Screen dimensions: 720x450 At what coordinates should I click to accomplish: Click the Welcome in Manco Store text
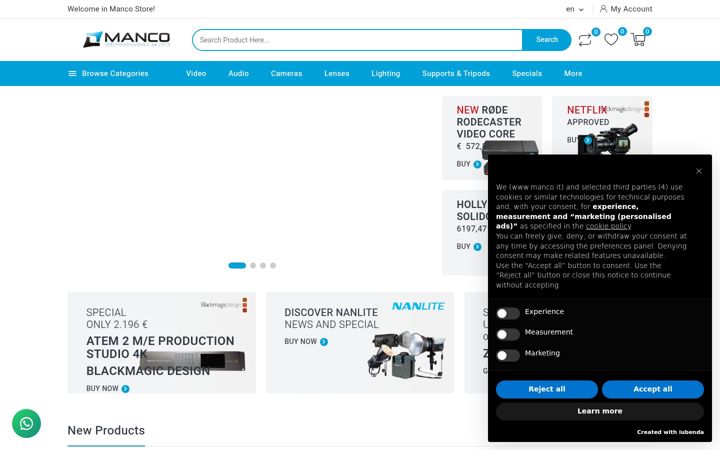pos(111,9)
